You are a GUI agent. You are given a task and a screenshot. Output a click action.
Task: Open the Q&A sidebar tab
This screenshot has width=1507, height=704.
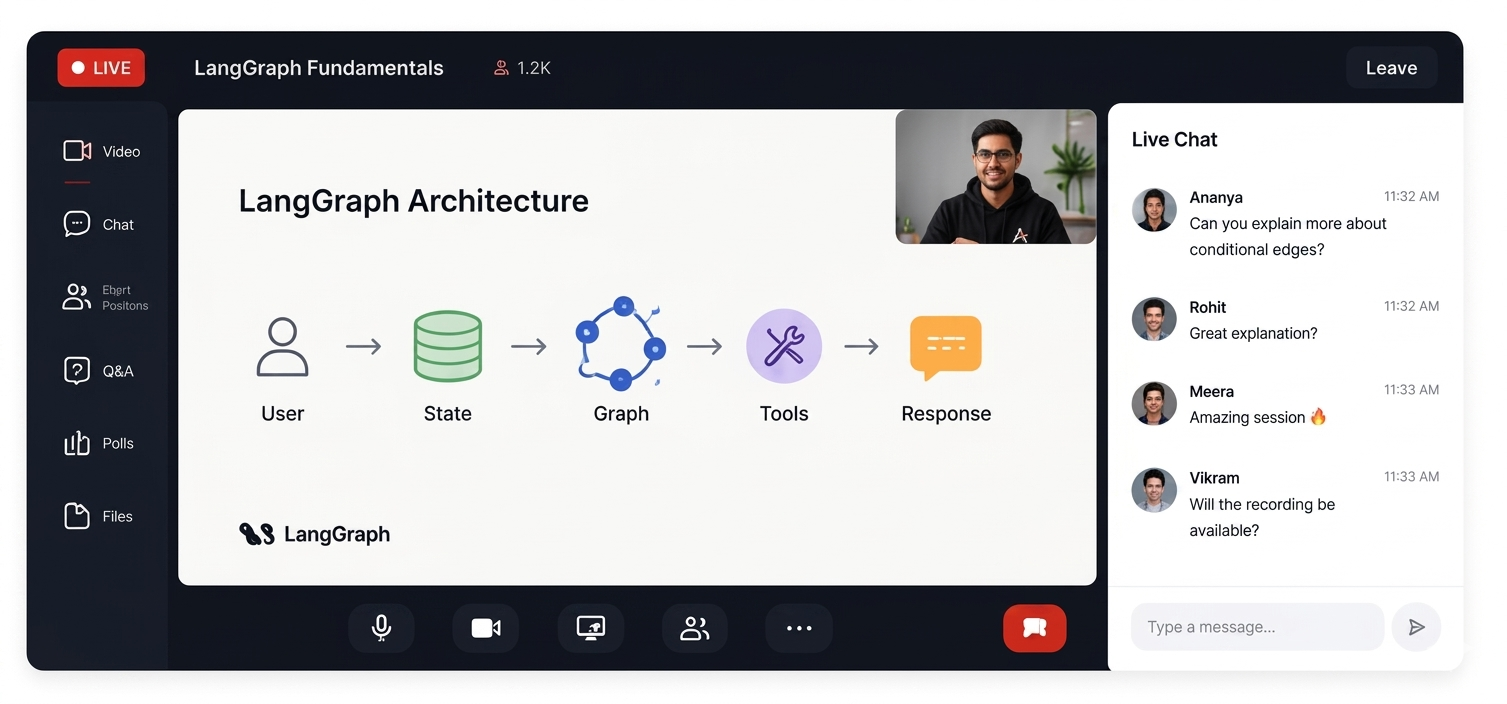click(98, 371)
